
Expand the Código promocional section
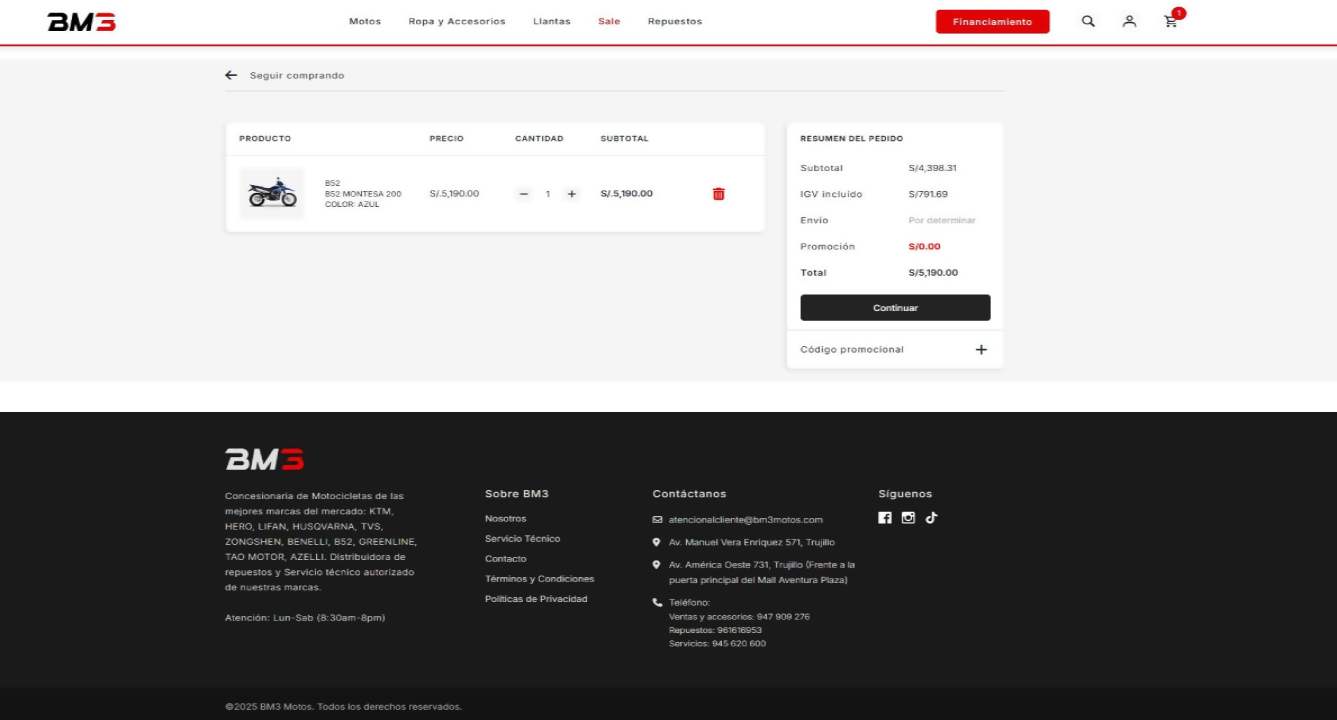point(895,350)
